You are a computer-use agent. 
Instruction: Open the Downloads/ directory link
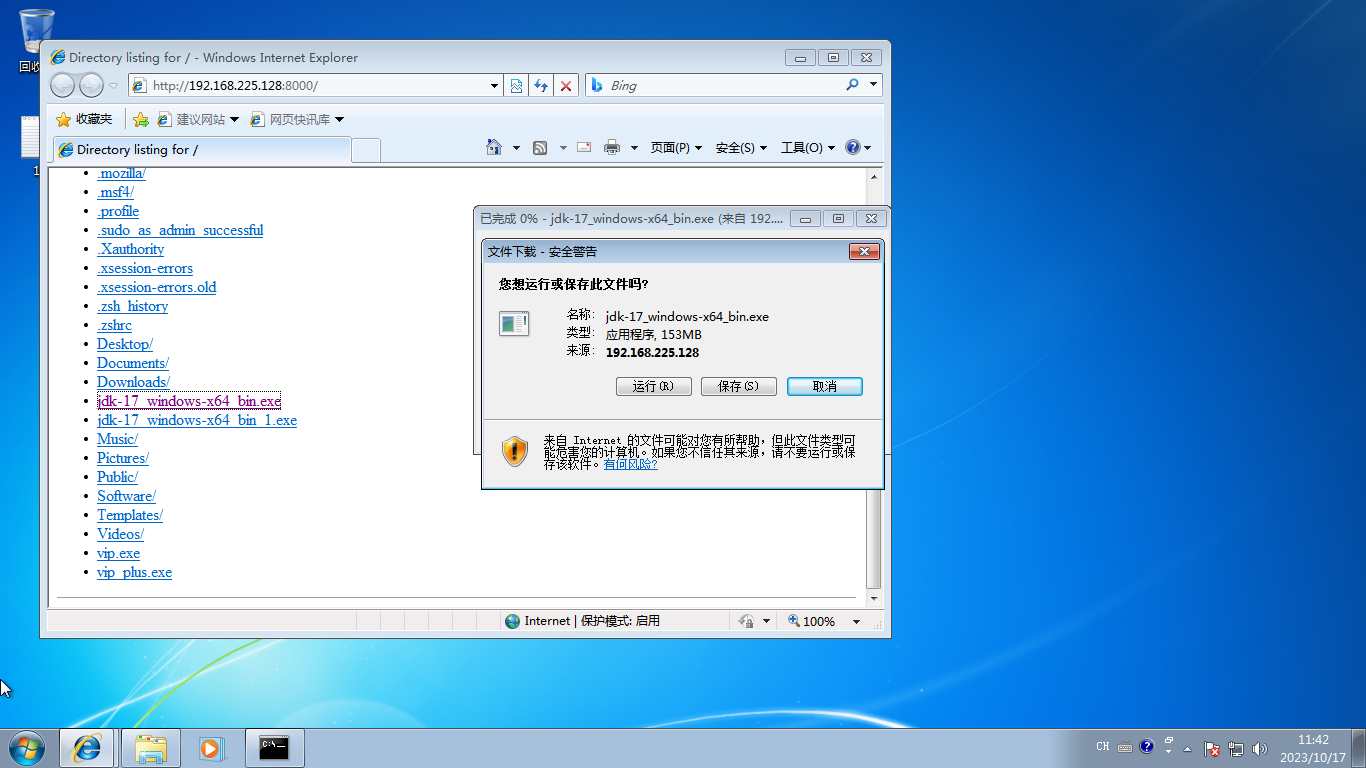coord(131,381)
